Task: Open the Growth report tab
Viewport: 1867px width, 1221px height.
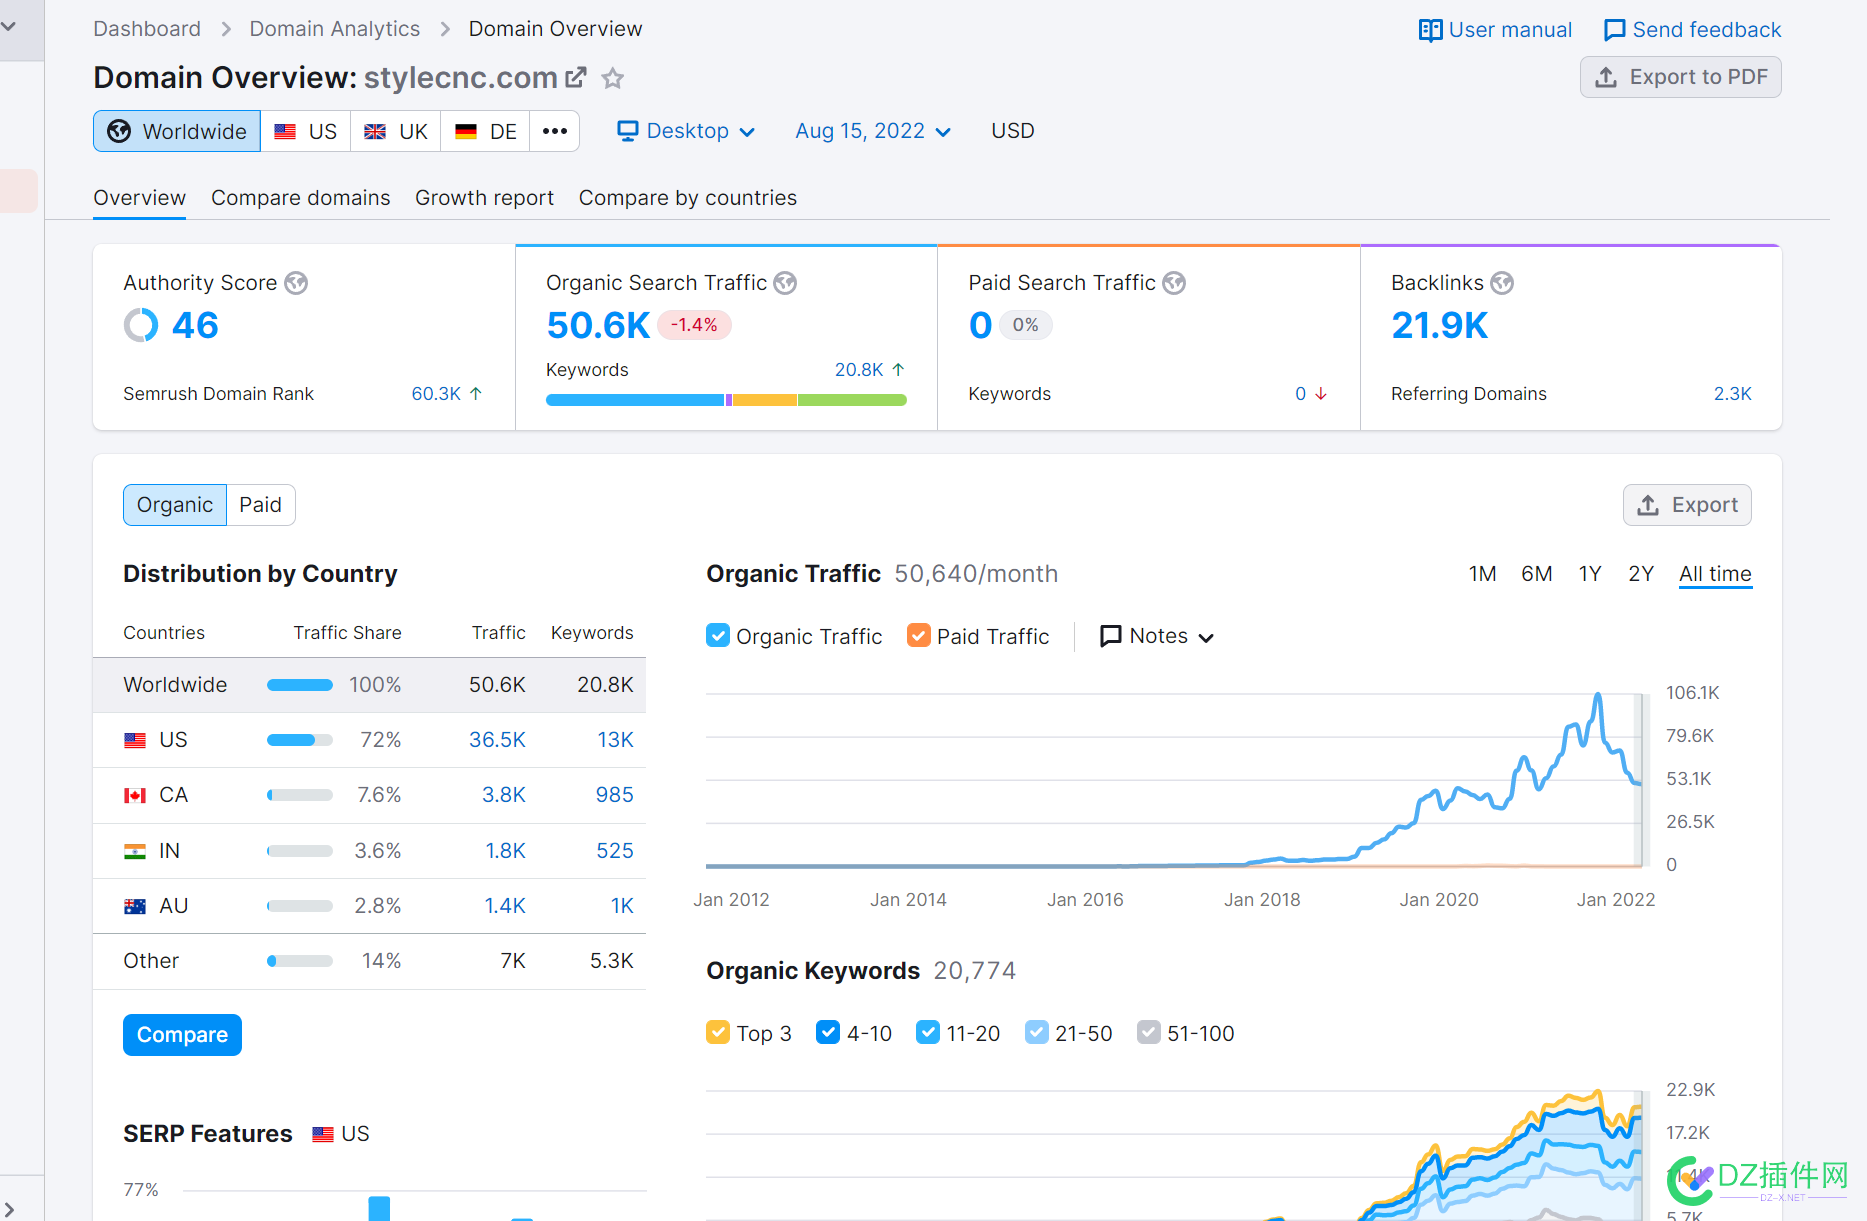Action: pyautogui.click(x=485, y=198)
